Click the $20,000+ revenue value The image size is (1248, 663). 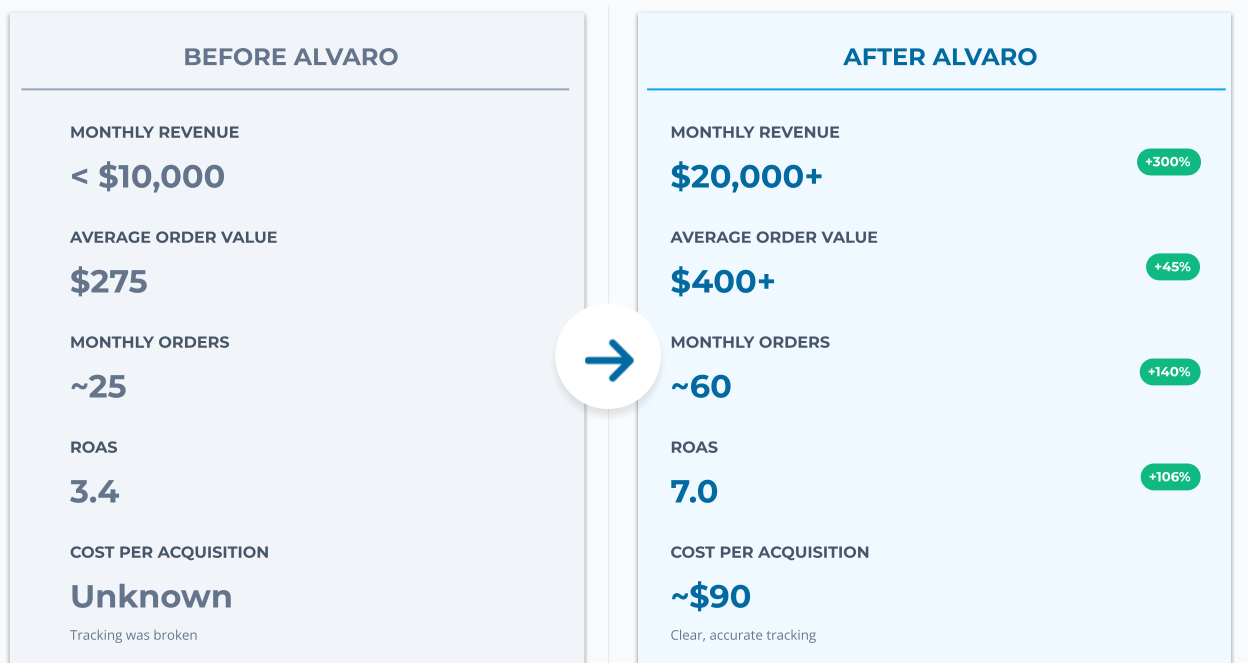[x=746, y=177]
